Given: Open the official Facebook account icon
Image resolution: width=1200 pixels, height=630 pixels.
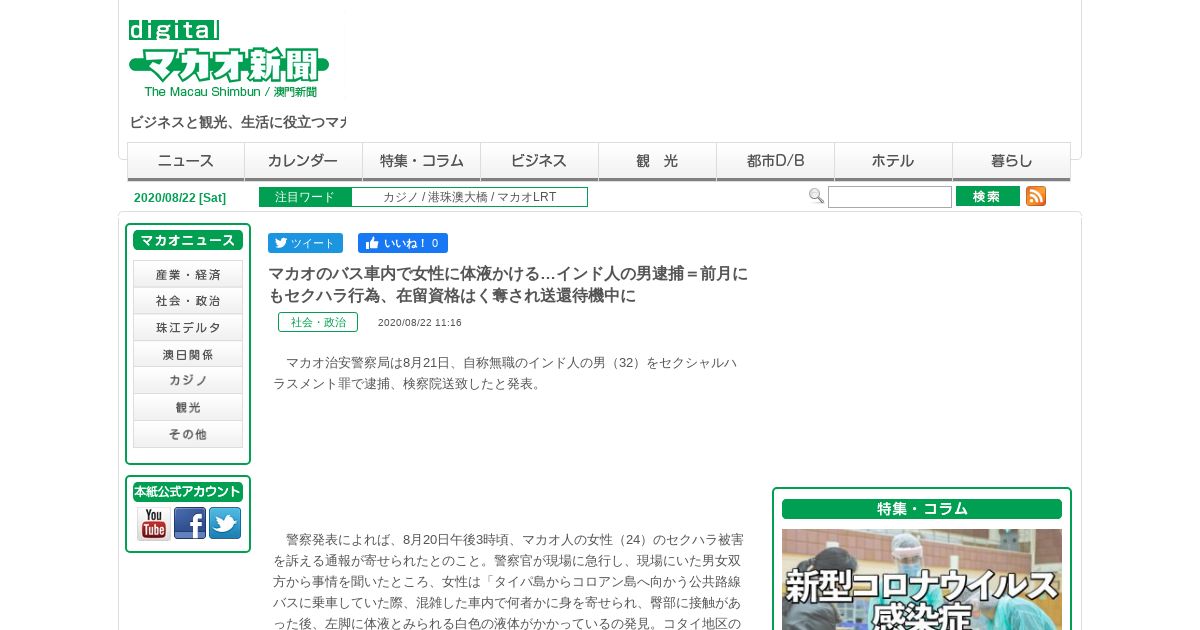Looking at the screenshot, I should click(x=190, y=523).
